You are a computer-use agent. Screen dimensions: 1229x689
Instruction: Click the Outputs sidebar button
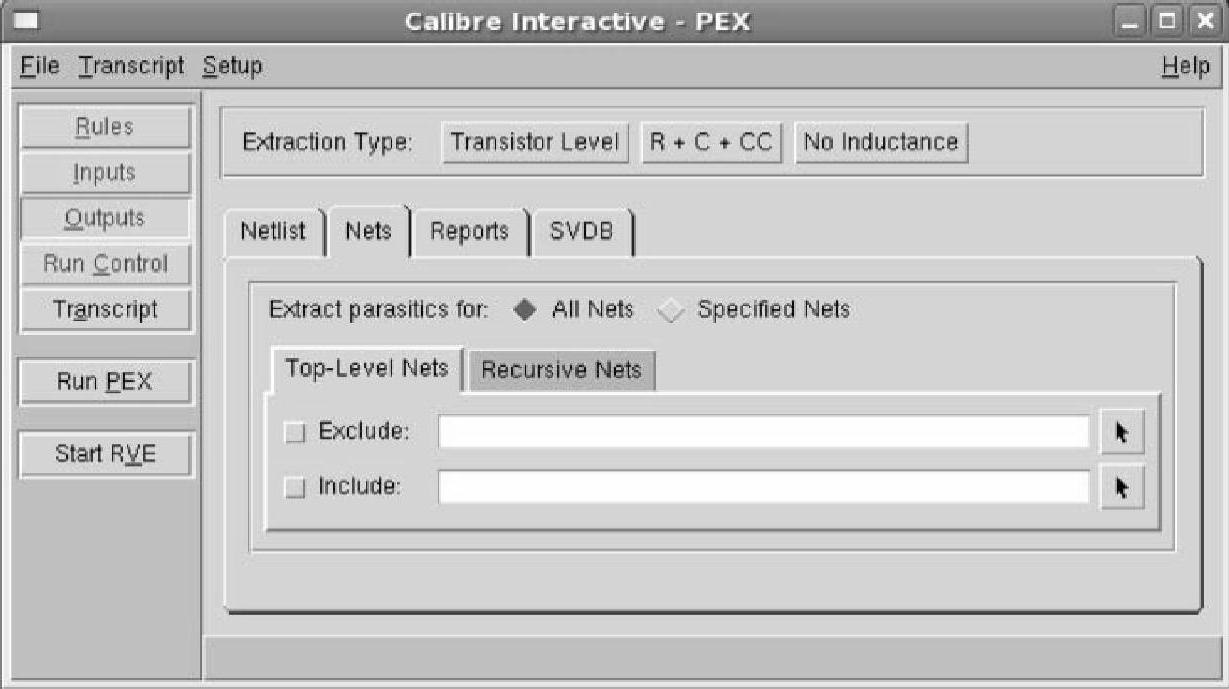tap(105, 219)
